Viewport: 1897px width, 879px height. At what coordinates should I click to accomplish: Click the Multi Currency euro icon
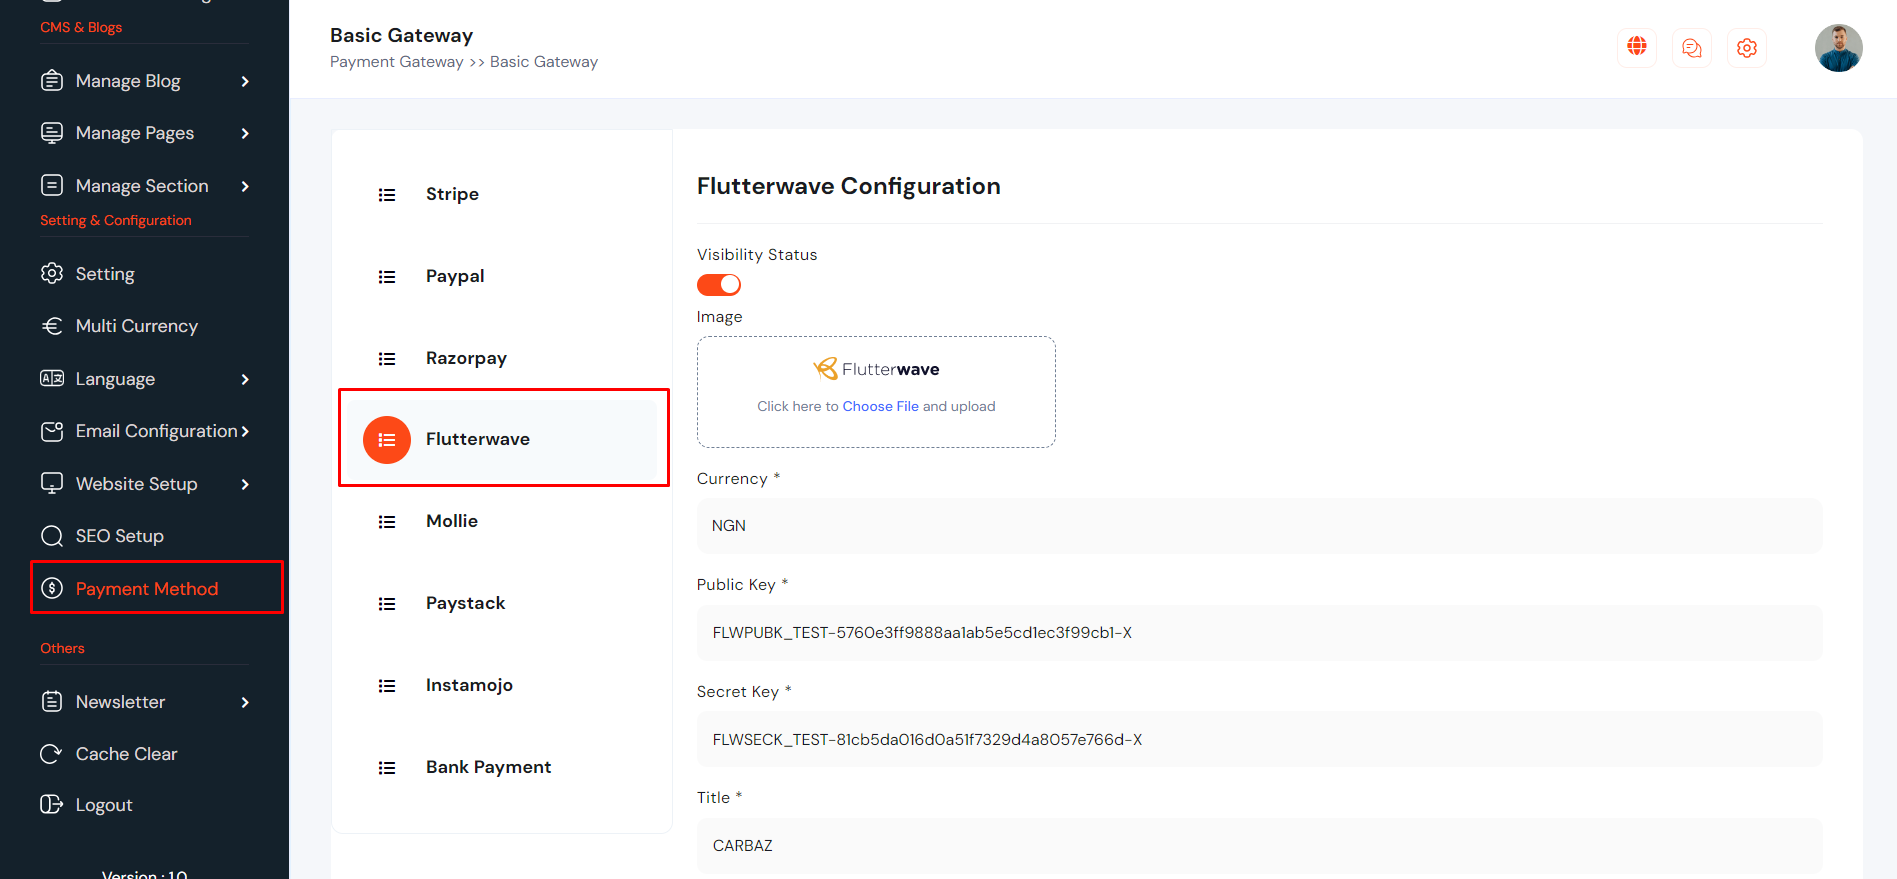(51, 326)
